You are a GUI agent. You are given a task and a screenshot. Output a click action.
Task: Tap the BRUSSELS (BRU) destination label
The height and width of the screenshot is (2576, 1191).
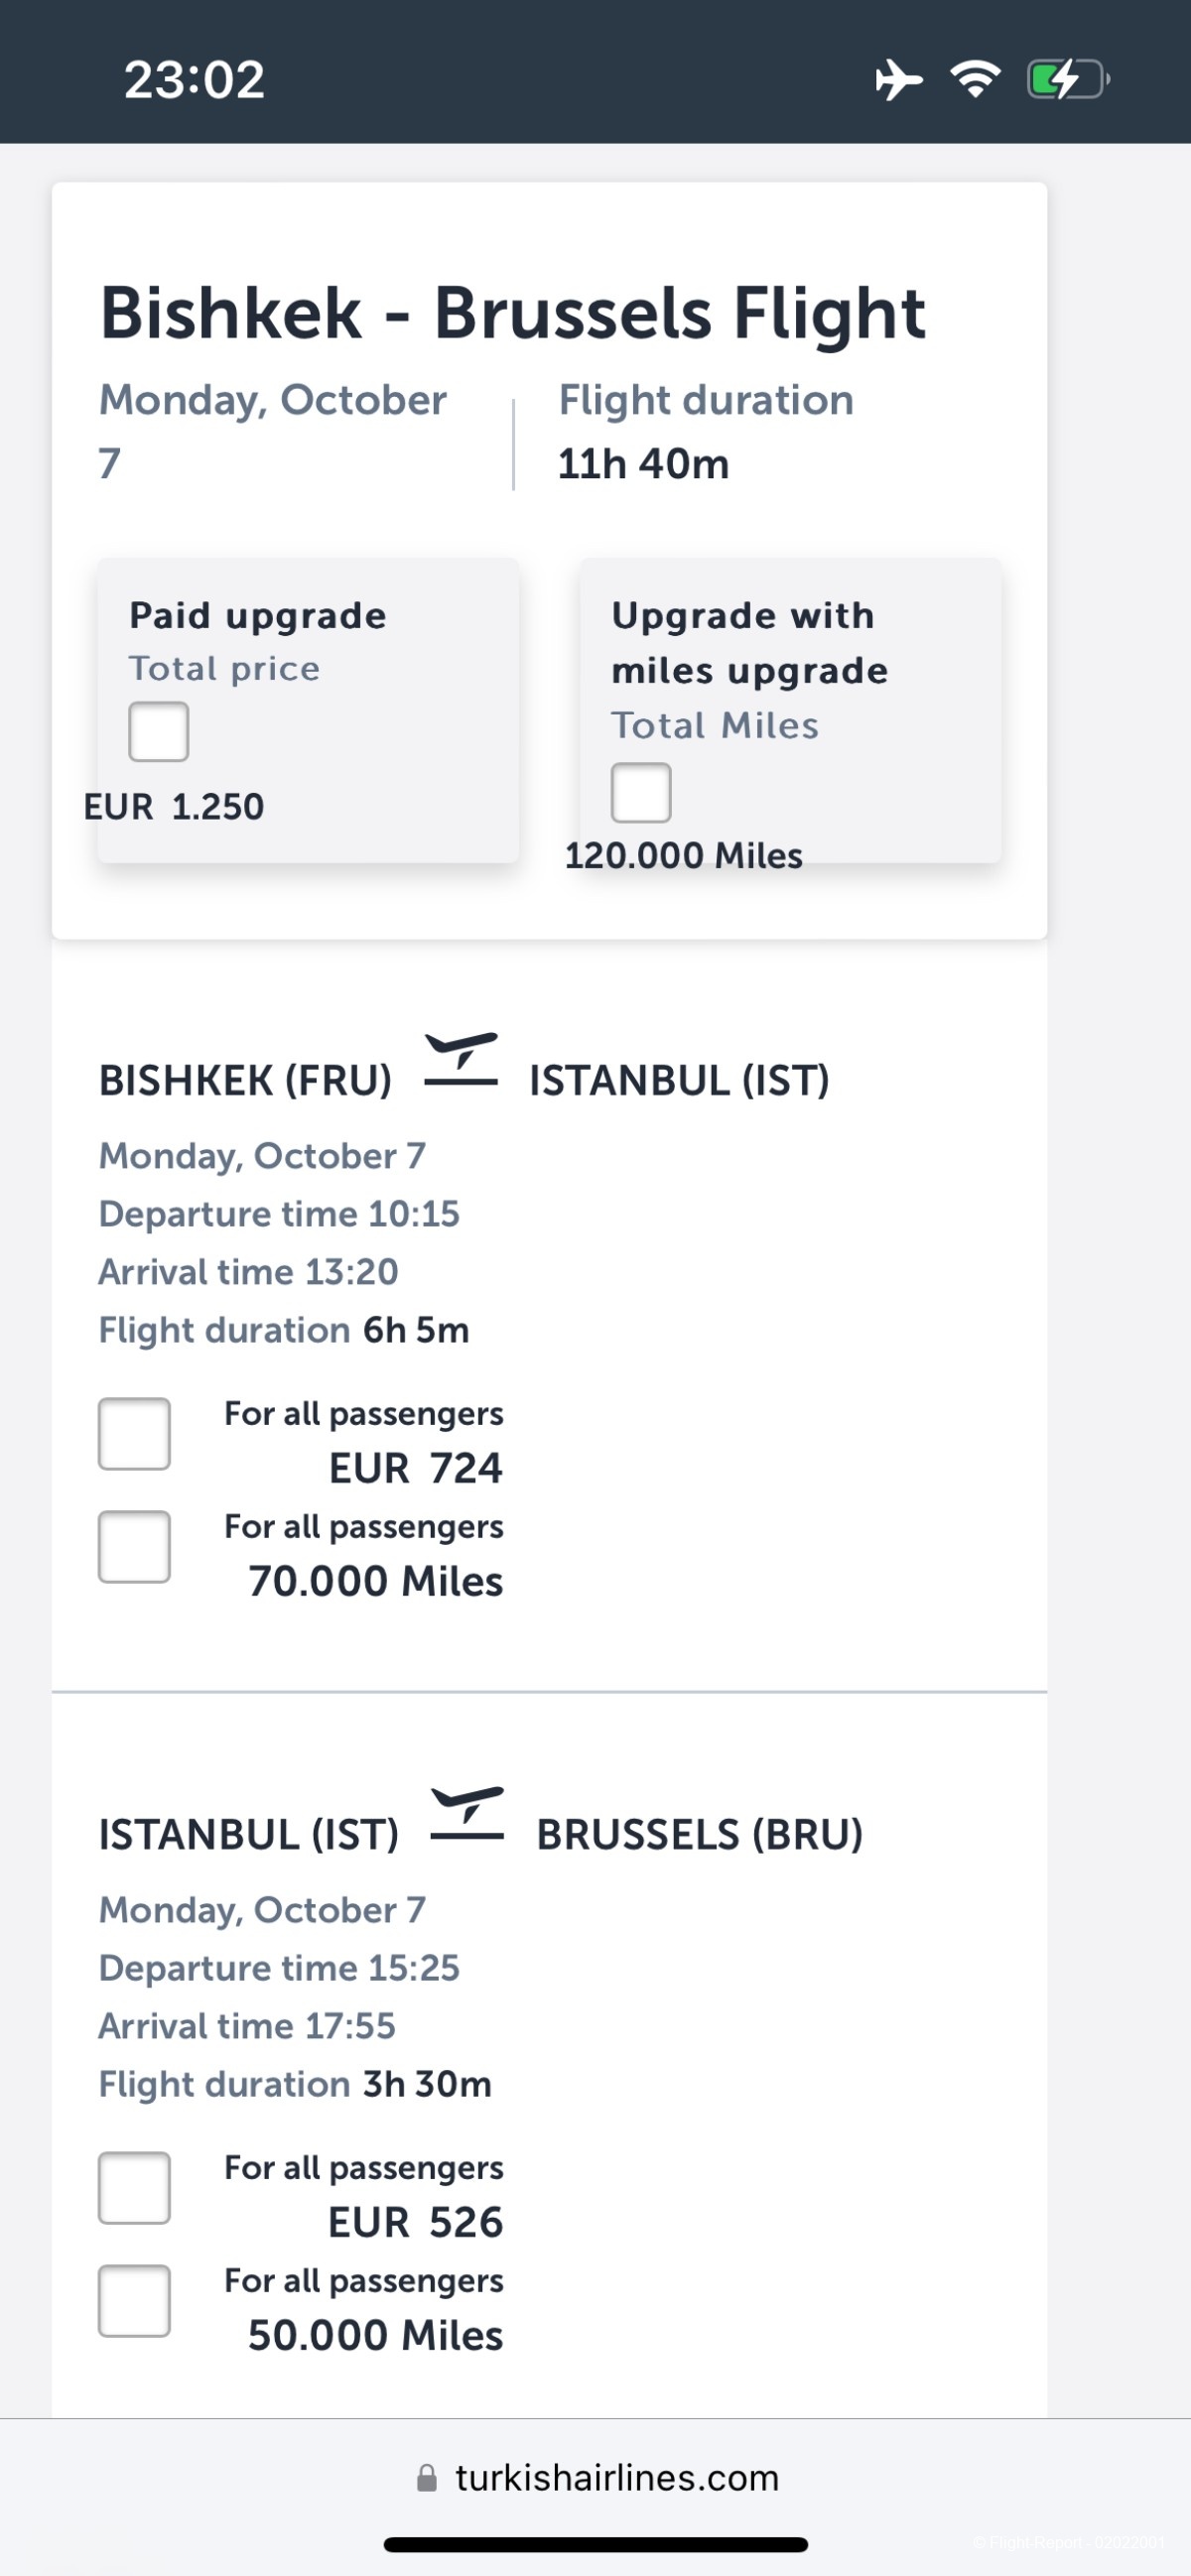coord(699,1835)
